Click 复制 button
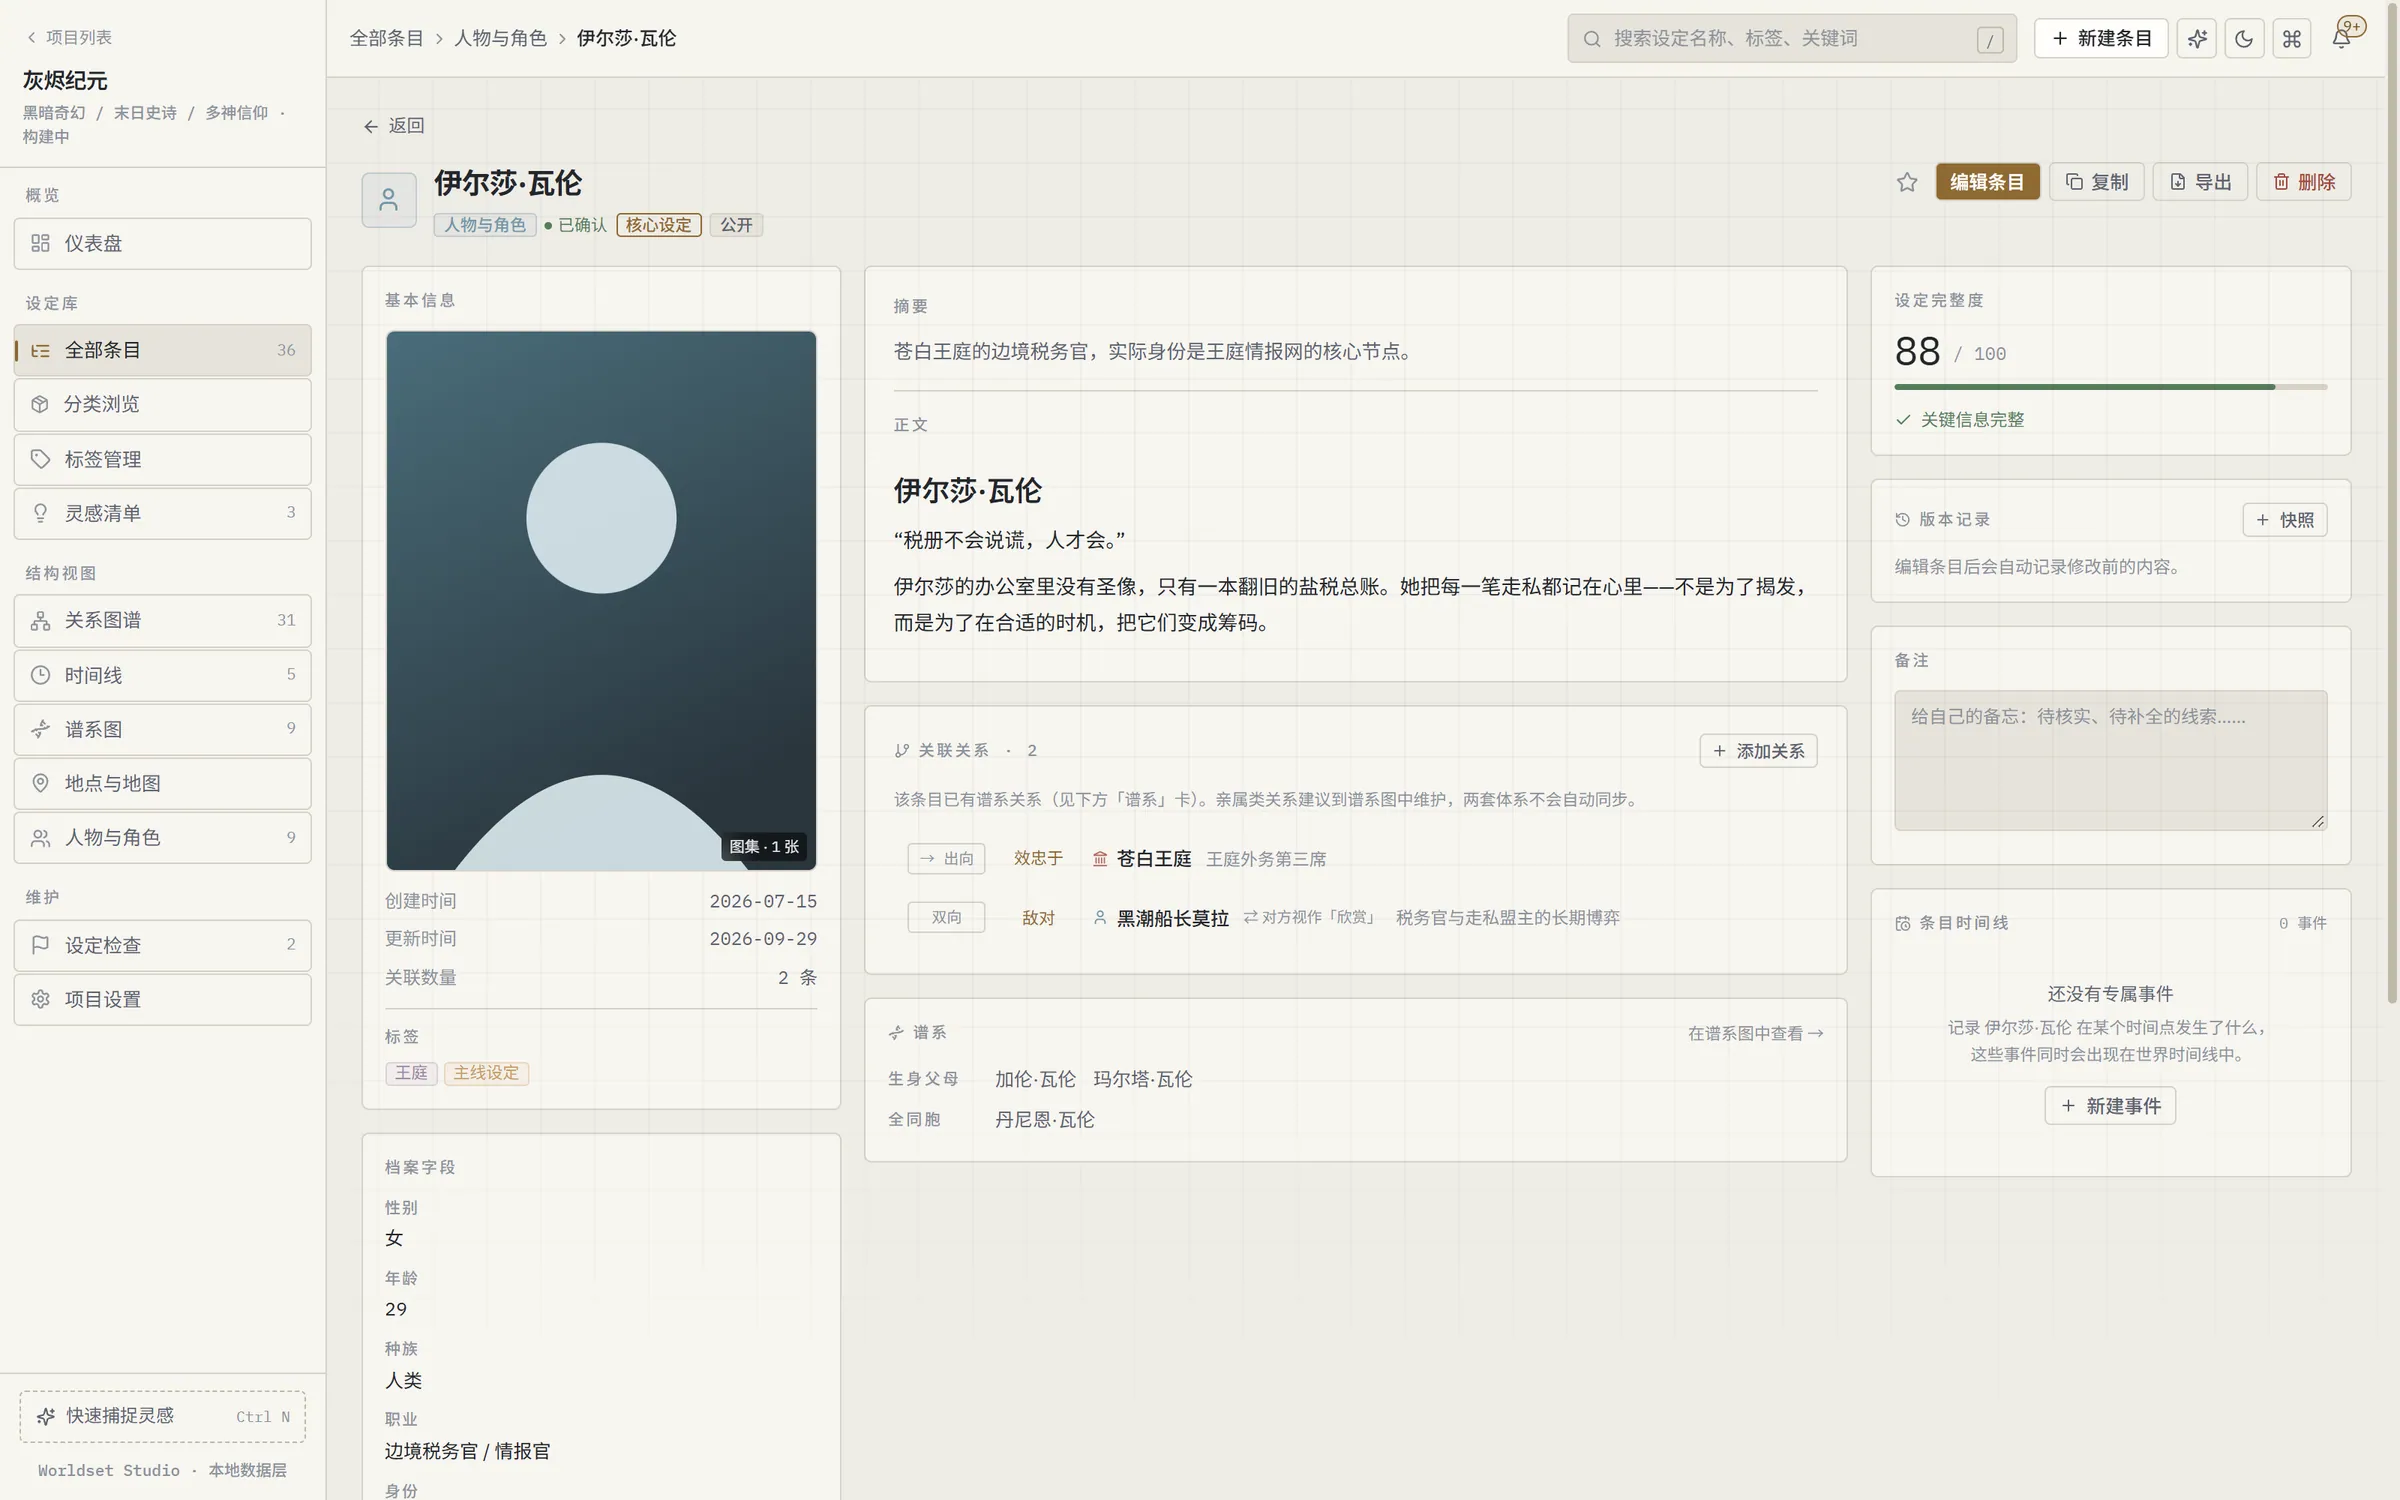2400x1500 pixels. 2096,182
